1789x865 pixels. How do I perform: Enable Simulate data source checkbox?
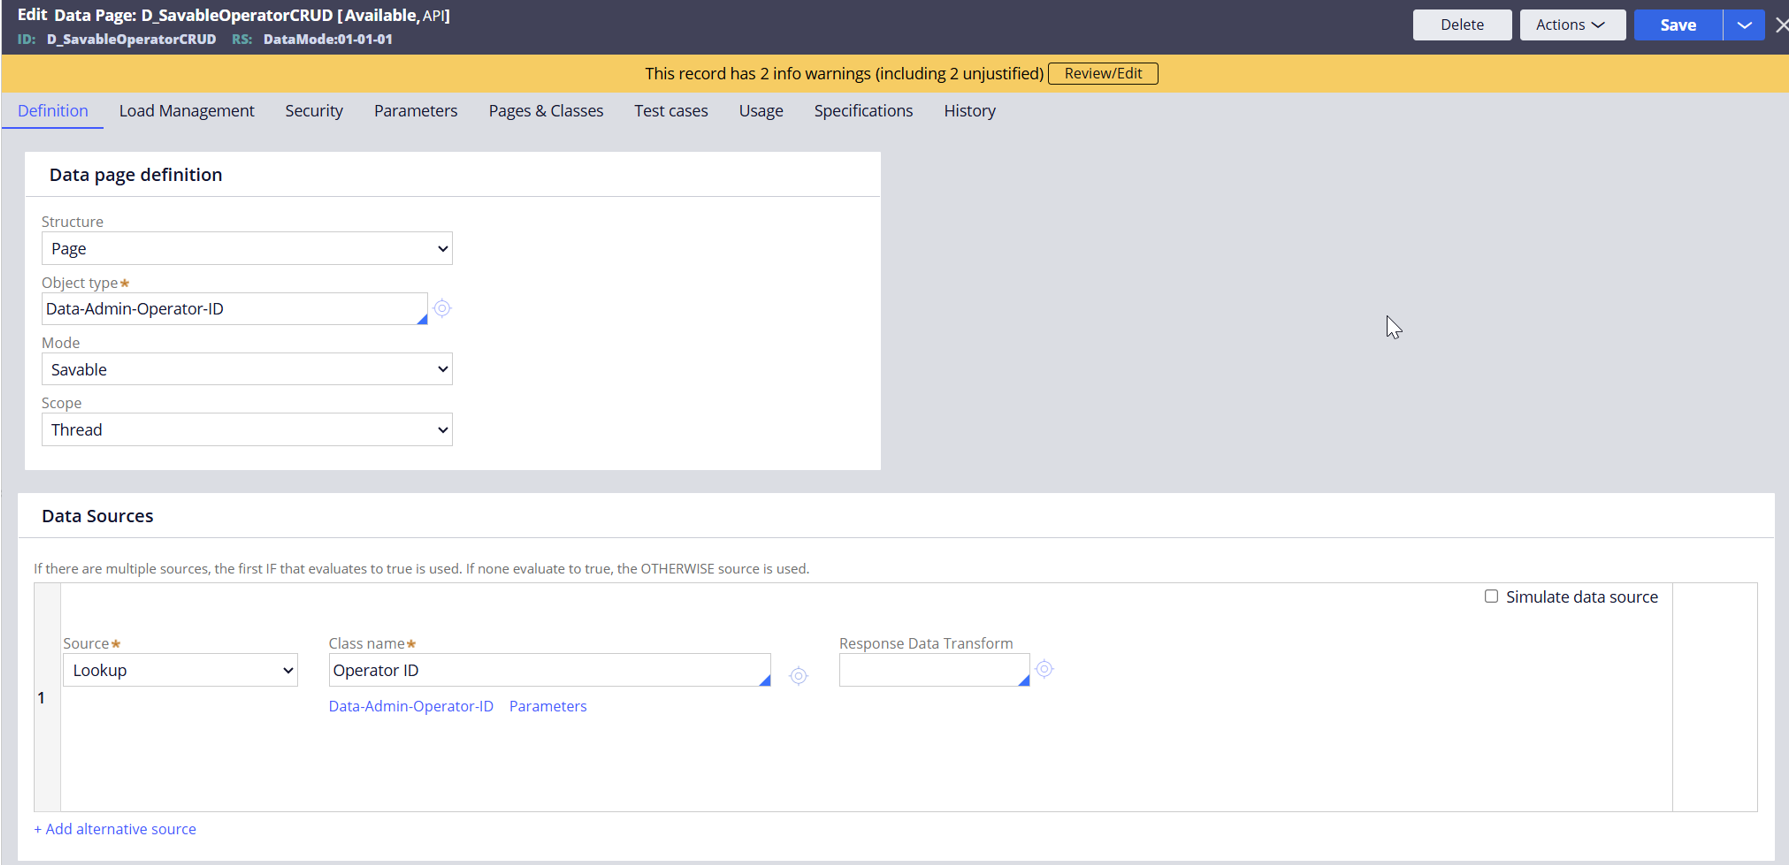(x=1491, y=596)
